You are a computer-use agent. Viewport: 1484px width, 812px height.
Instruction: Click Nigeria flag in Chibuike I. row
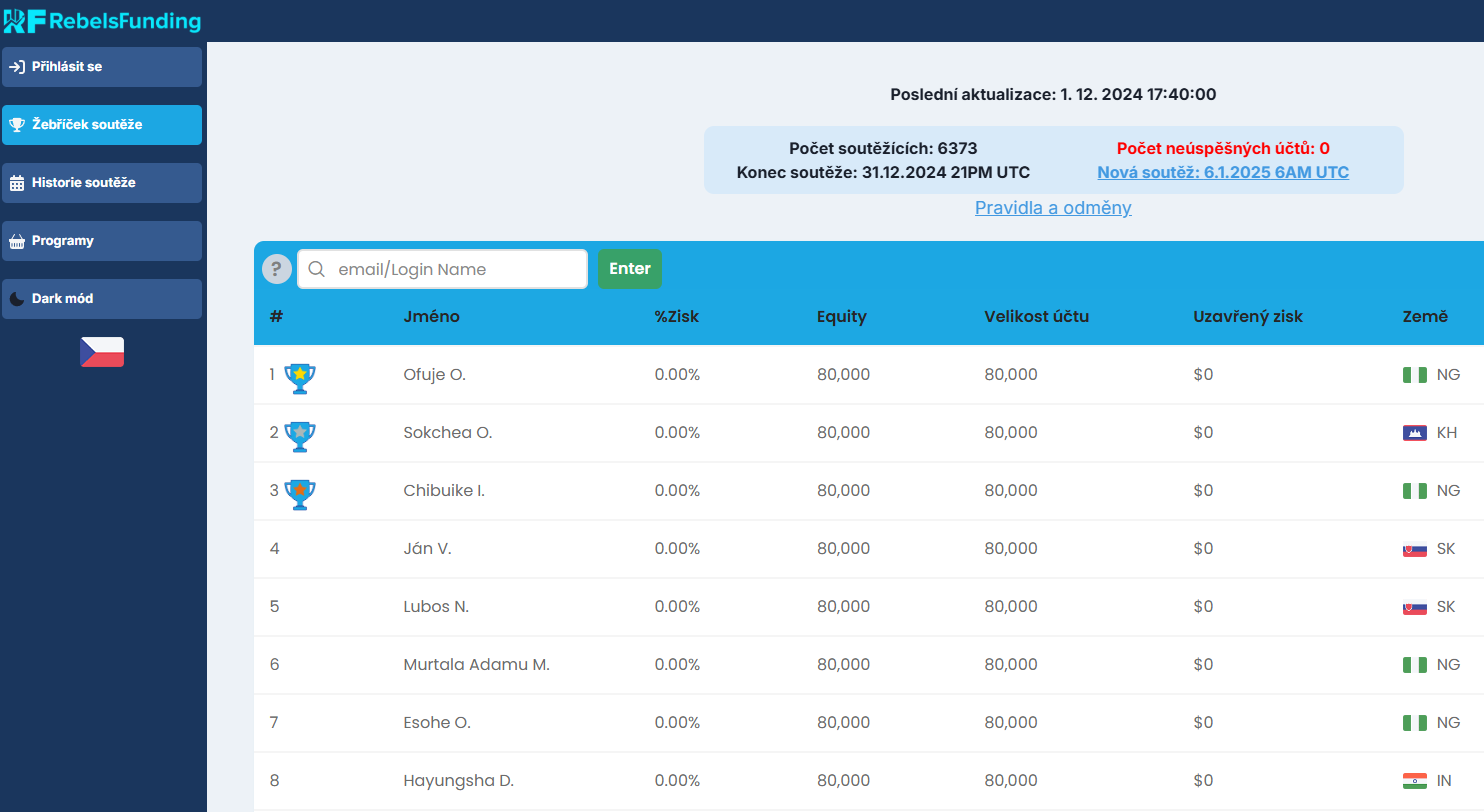[1414, 491]
